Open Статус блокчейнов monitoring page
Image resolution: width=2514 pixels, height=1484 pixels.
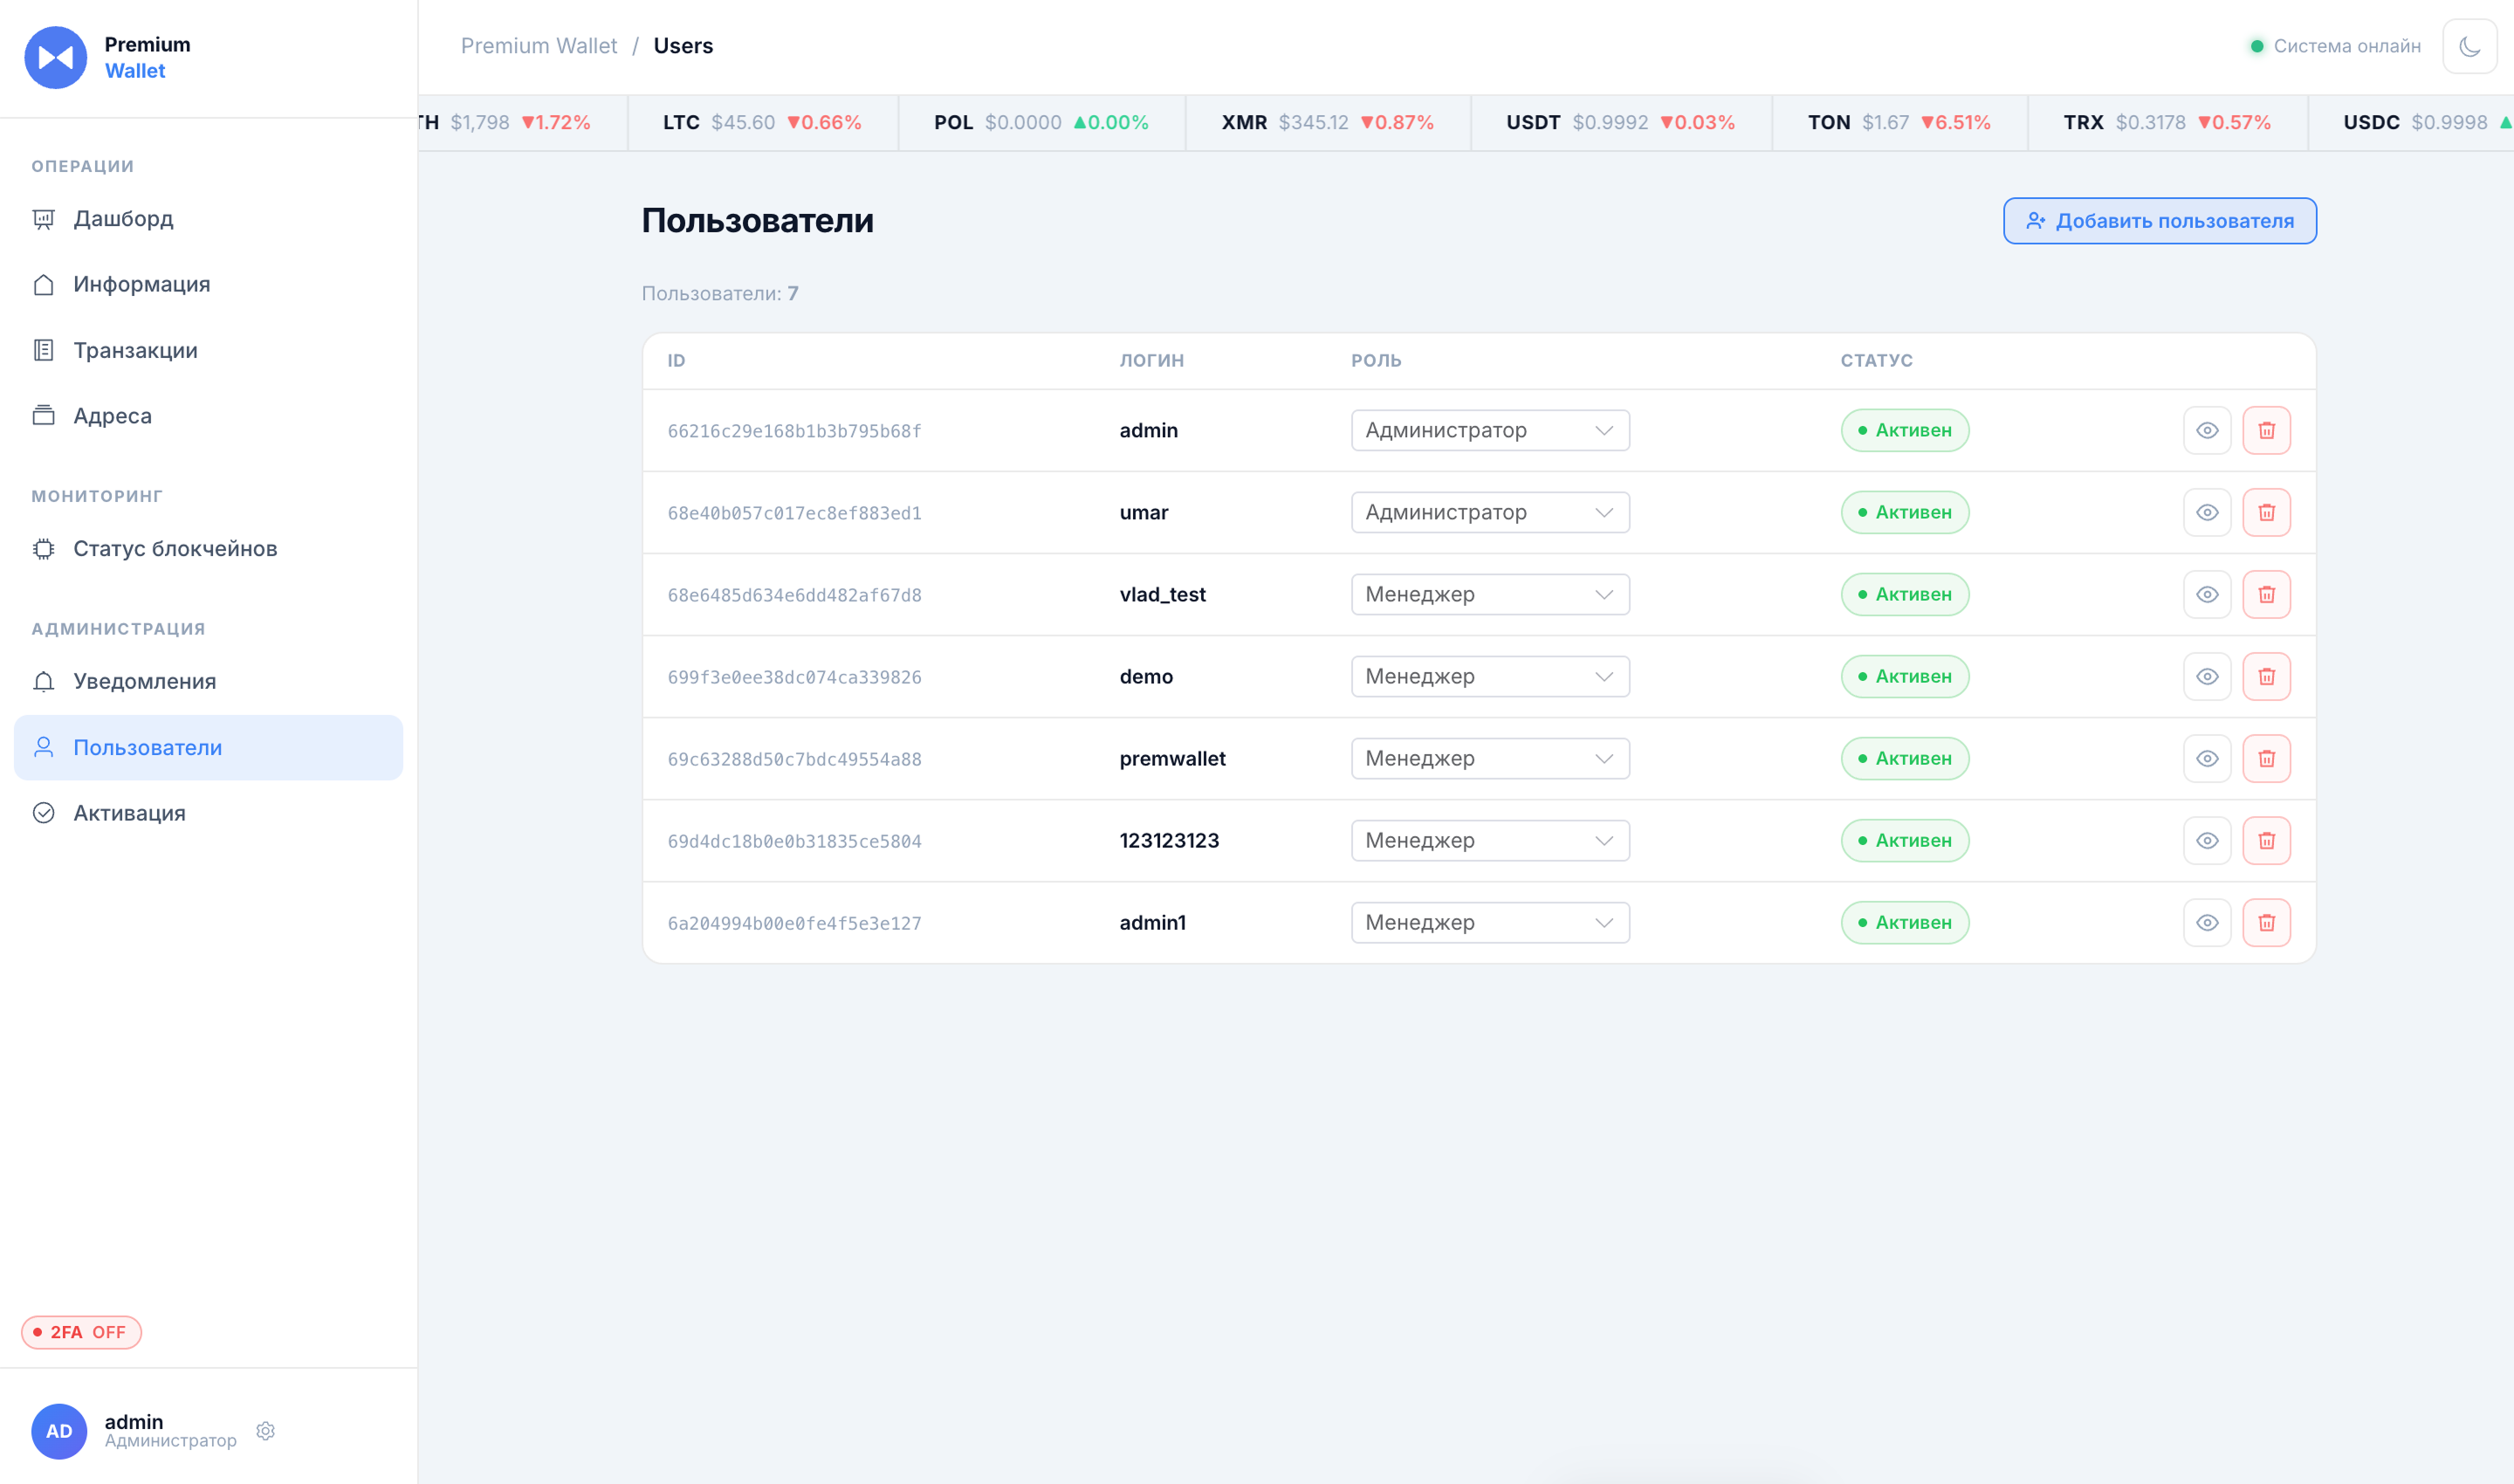(x=208, y=549)
